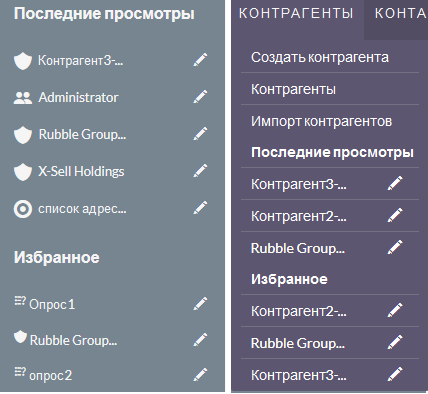The width and height of the screenshot is (428, 394).
Task: Open Контрагенты list menu entry
Action: coord(293,89)
